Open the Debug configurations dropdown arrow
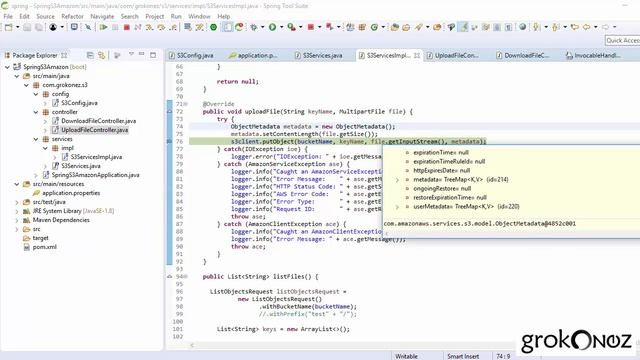Viewport: 640px width, 360px height. click(262, 27)
